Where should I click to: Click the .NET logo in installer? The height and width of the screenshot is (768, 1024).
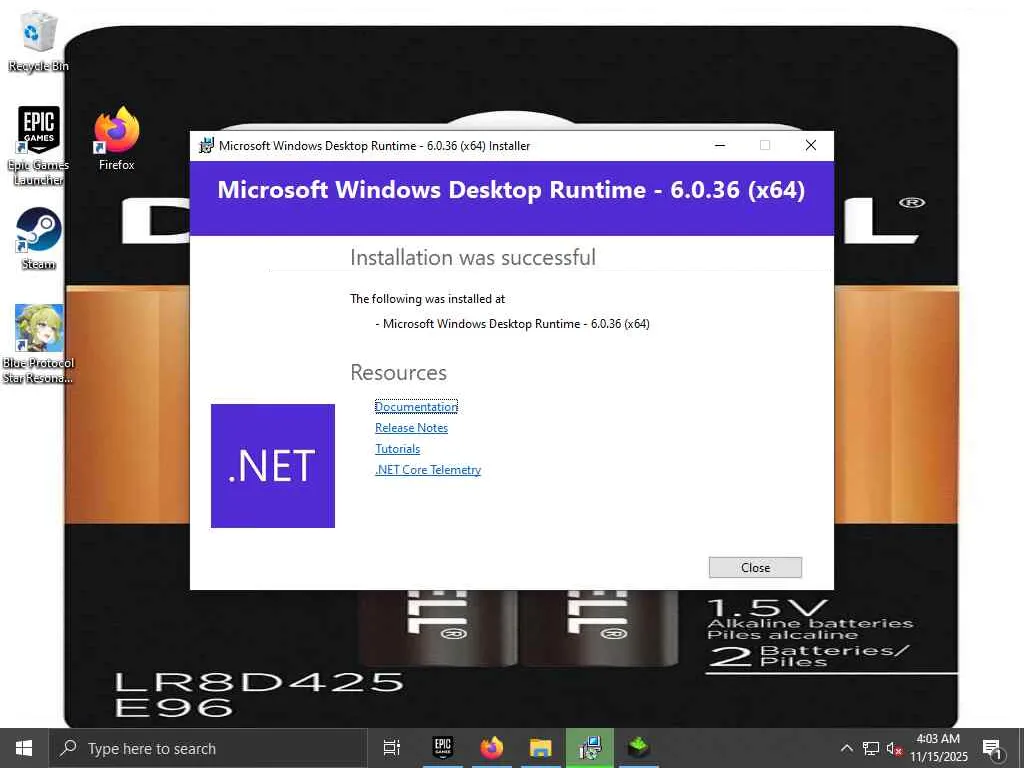click(273, 466)
